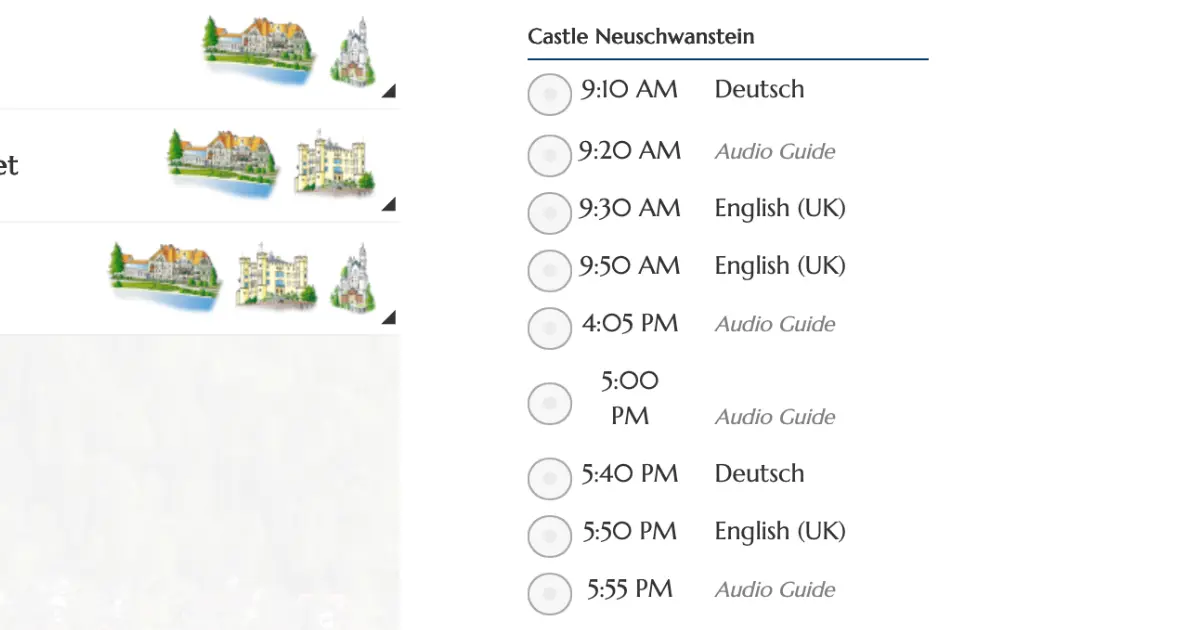Expand the second ticket row's corner arrow

click(x=389, y=204)
